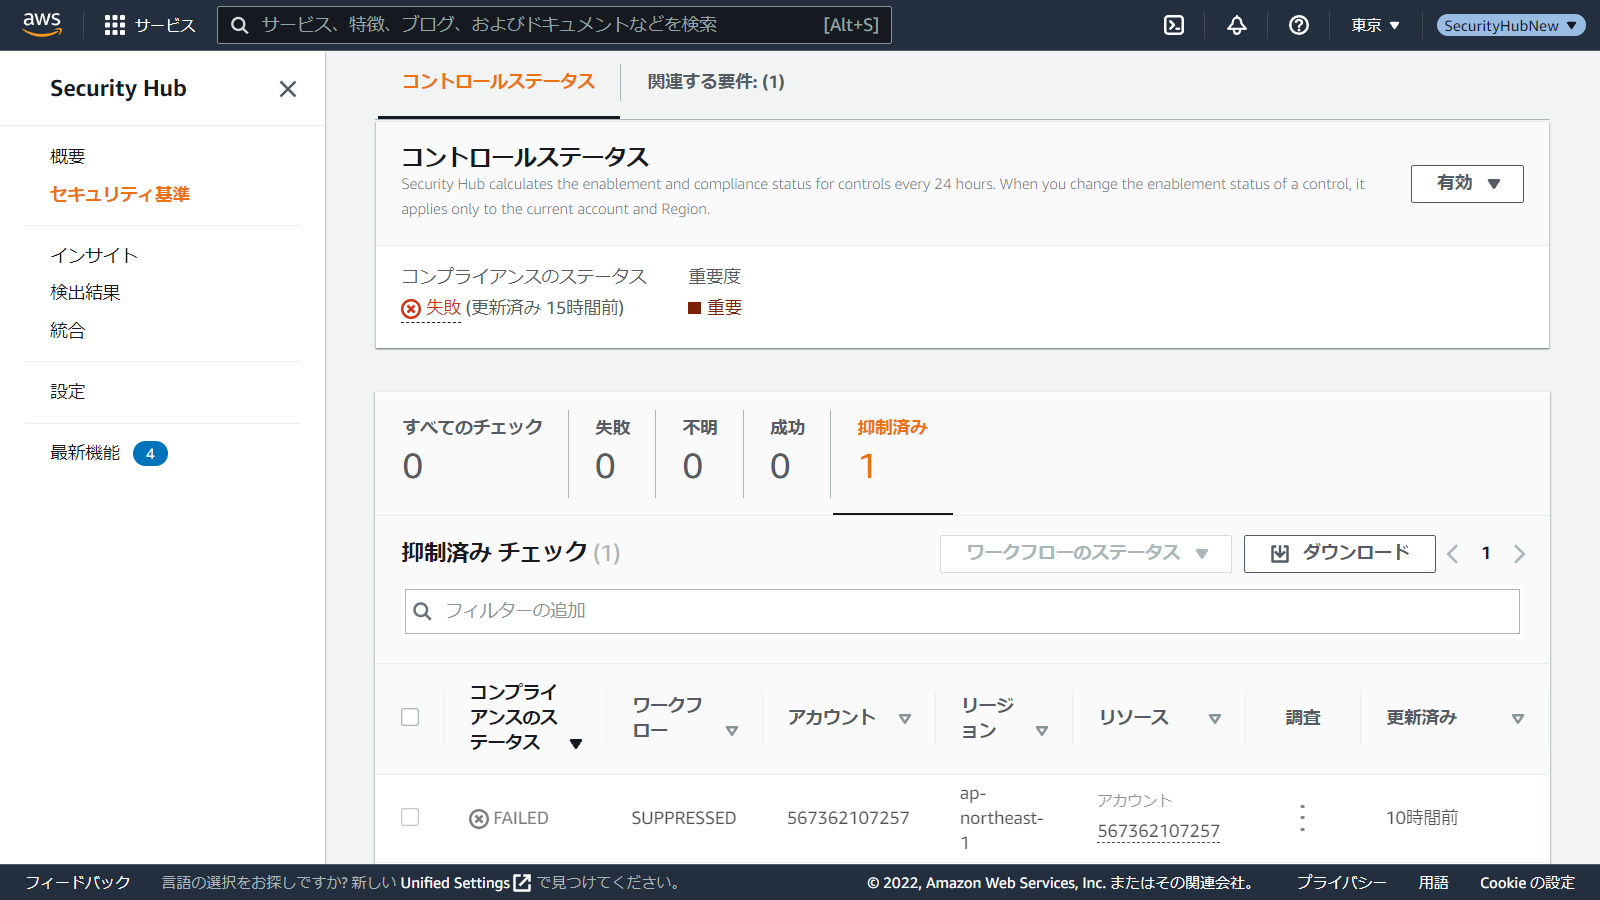Check the FAILED finding row checkbox
The height and width of the screenshot is (900, 1600).
410,817
